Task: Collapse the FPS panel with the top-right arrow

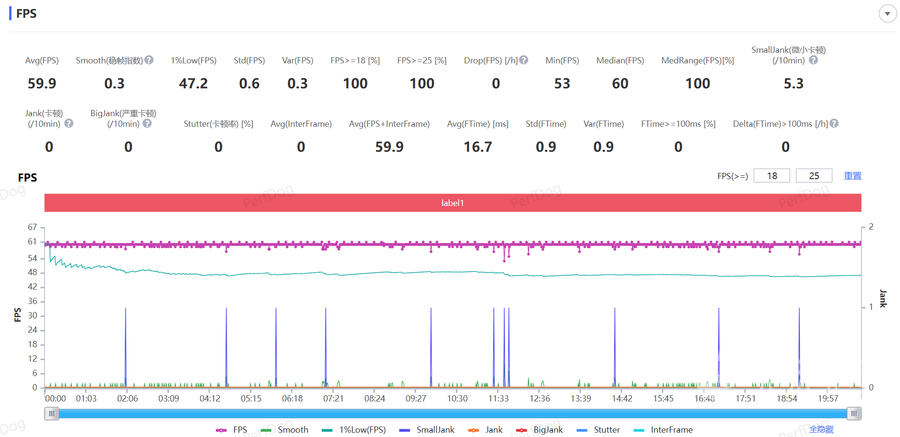Action: (x=886, y=13)
